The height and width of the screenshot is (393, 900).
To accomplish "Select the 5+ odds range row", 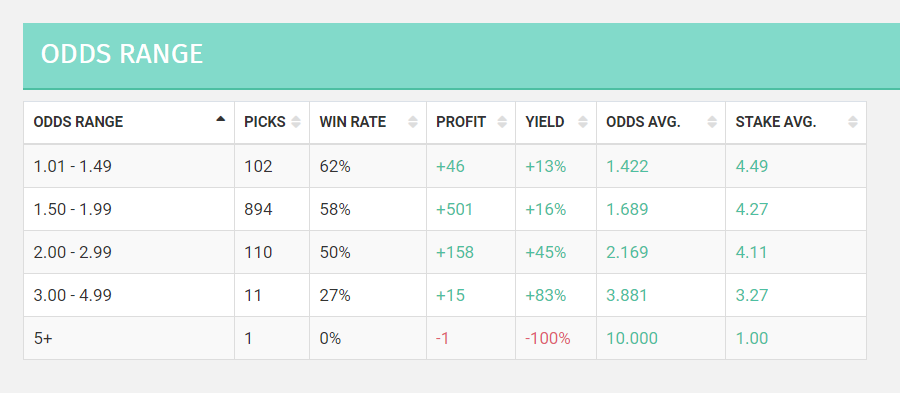I will 445,338.
